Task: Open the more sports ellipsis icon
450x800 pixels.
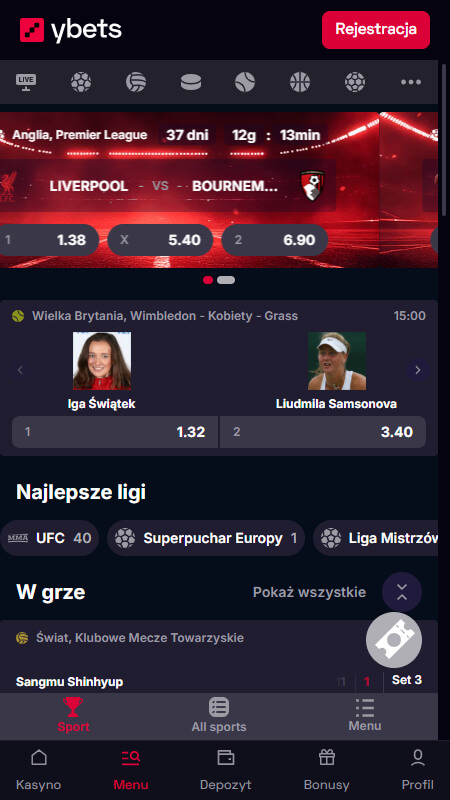Action: point(411,82)
